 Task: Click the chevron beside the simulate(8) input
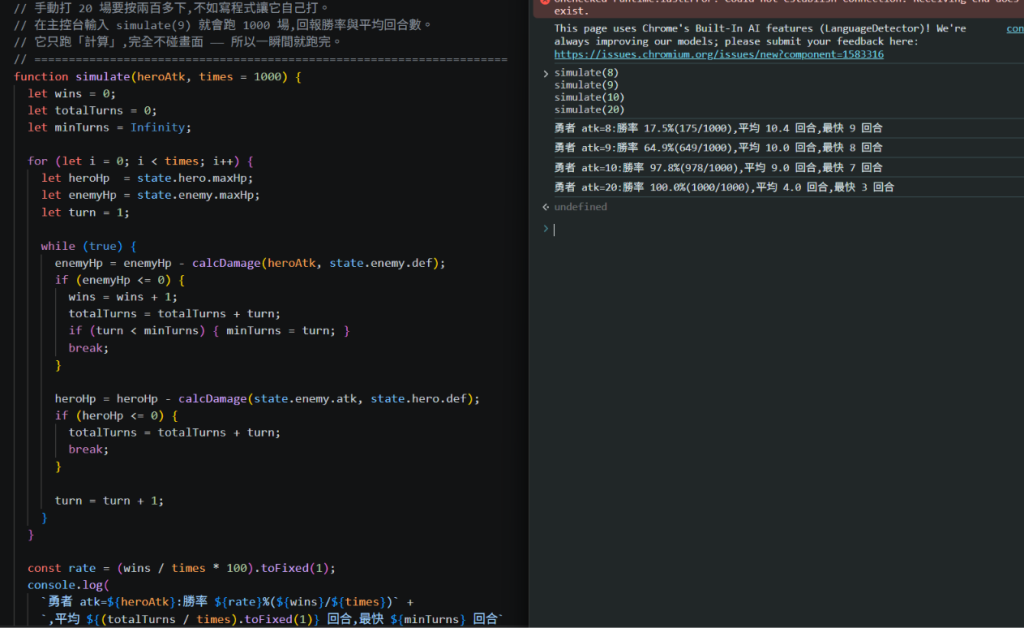pyautogui.click(x=545, y=73)
